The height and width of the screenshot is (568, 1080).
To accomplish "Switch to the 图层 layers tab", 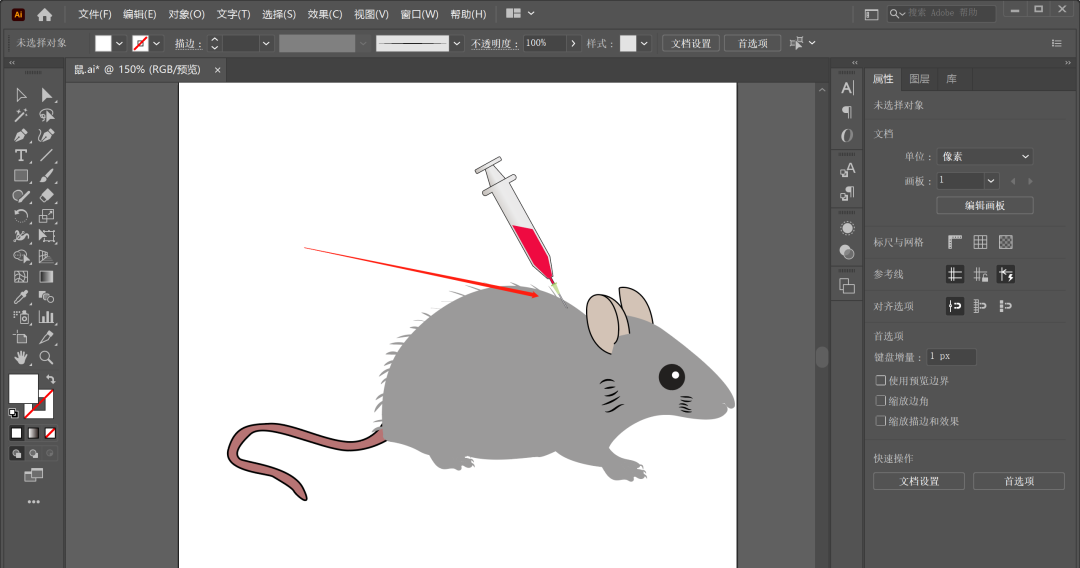I will [919, 79].
